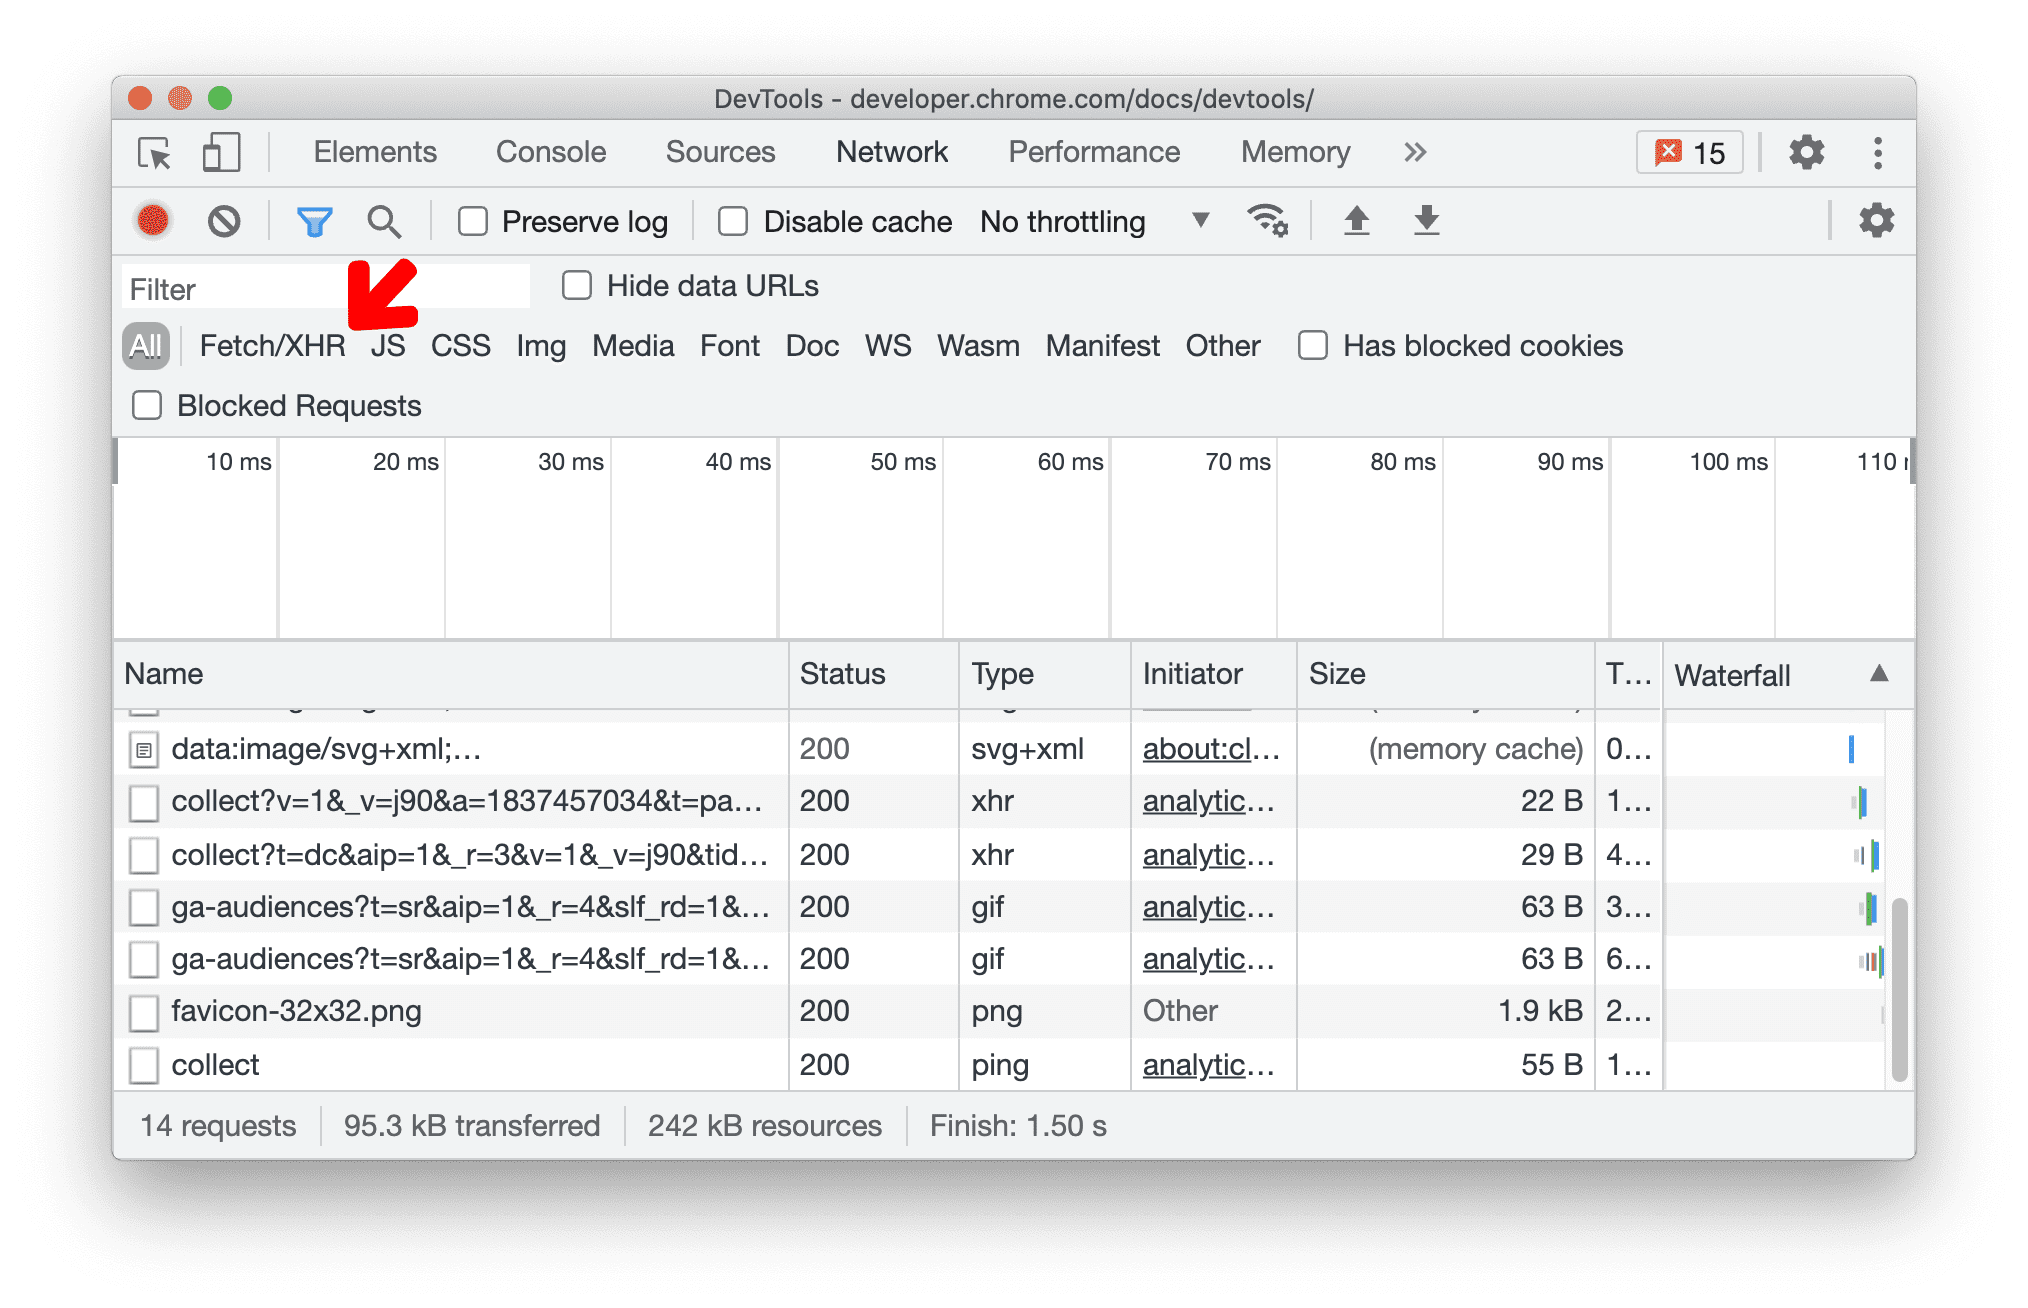Select the Fetch/XHR filter tab
The image size is (2028, 1308).
(x=270, y=344)
